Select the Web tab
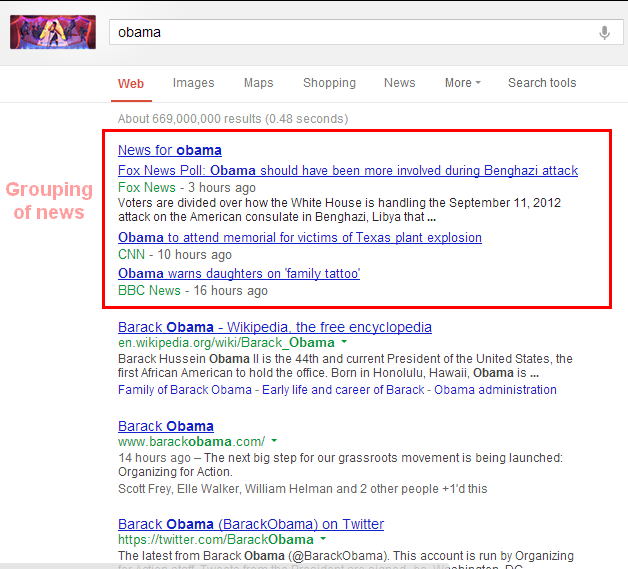Screen dimensions: 628x569 (x=131, y=84)
